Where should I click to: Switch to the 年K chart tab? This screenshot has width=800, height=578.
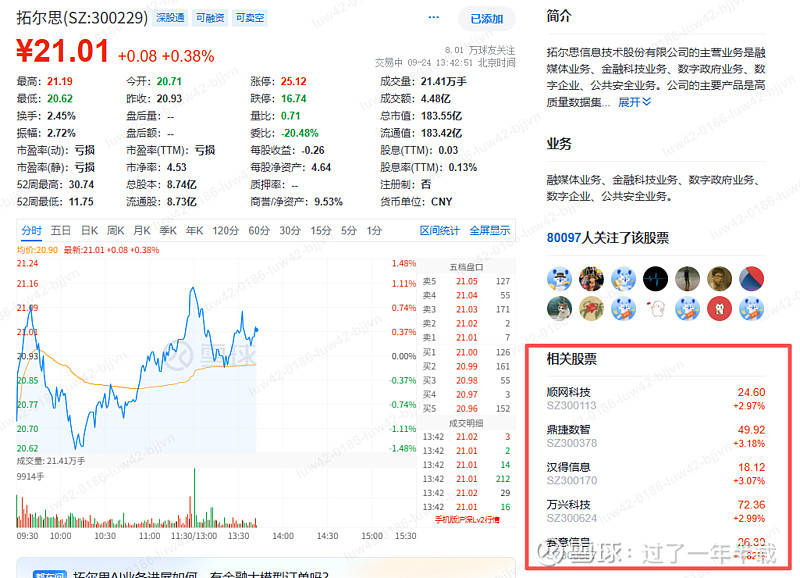(194, 231)
